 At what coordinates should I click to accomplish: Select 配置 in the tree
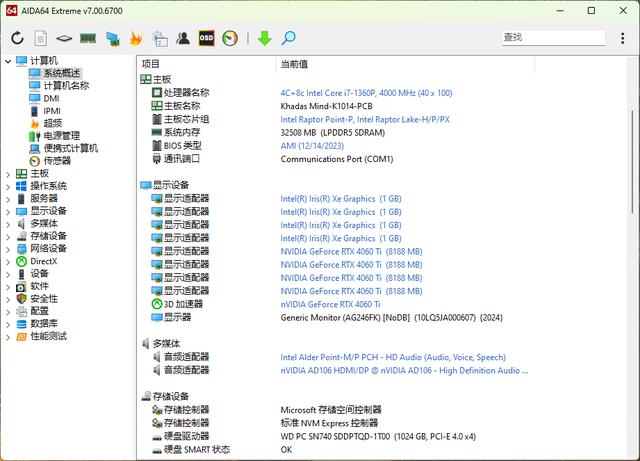click(39, 311)
